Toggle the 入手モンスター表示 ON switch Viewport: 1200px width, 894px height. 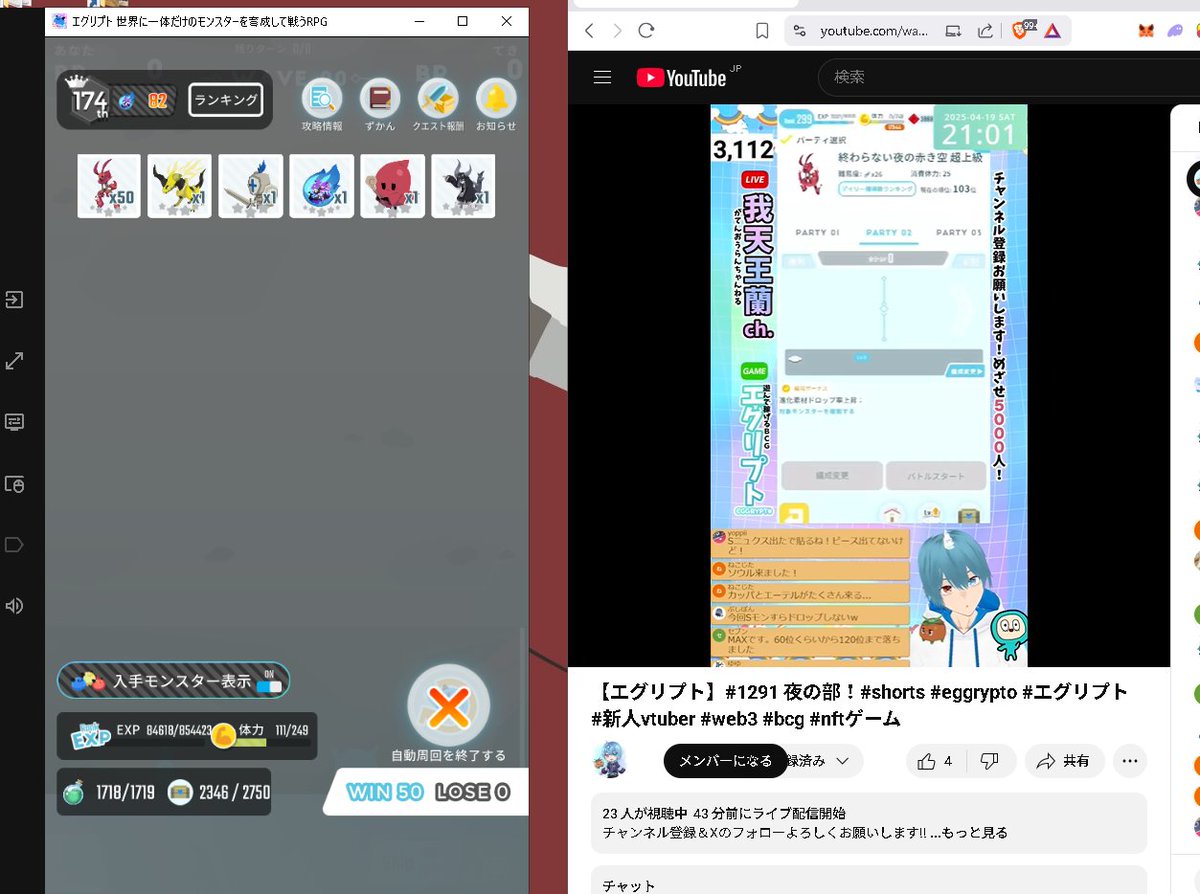pyautogui.click(x=269, y=684)
